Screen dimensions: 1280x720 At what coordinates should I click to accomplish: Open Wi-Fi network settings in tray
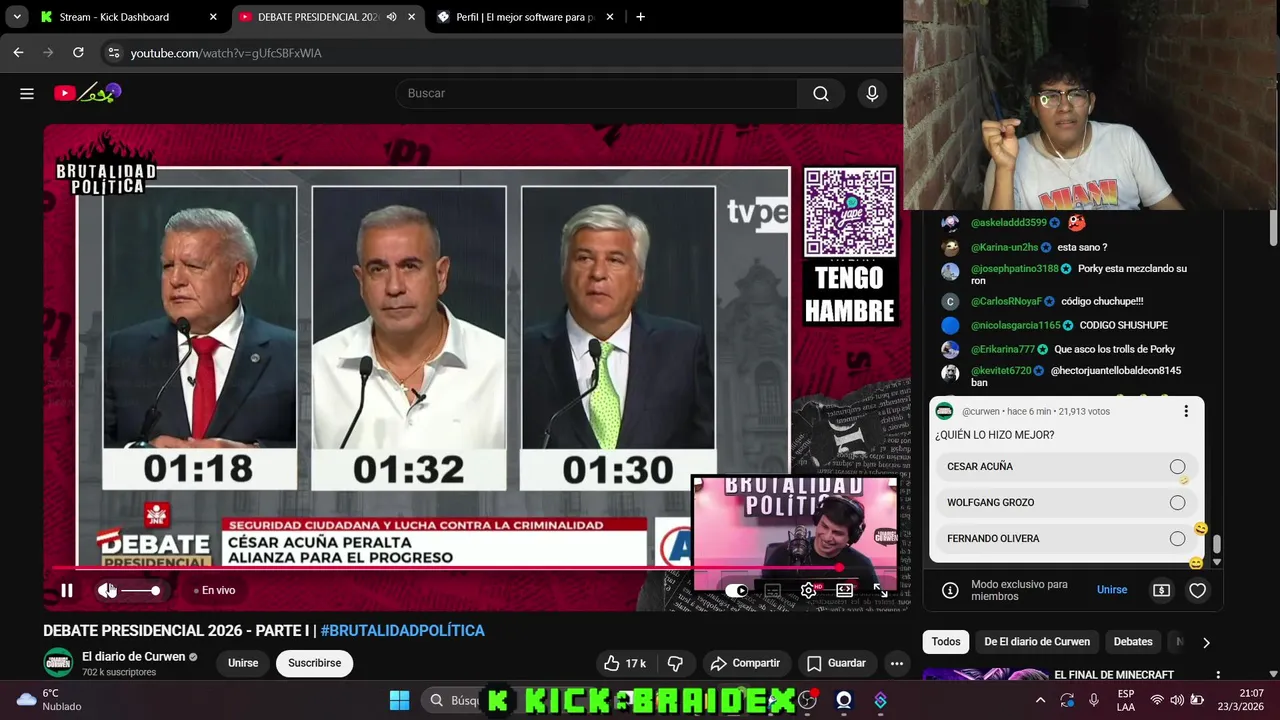(1157, 700)
